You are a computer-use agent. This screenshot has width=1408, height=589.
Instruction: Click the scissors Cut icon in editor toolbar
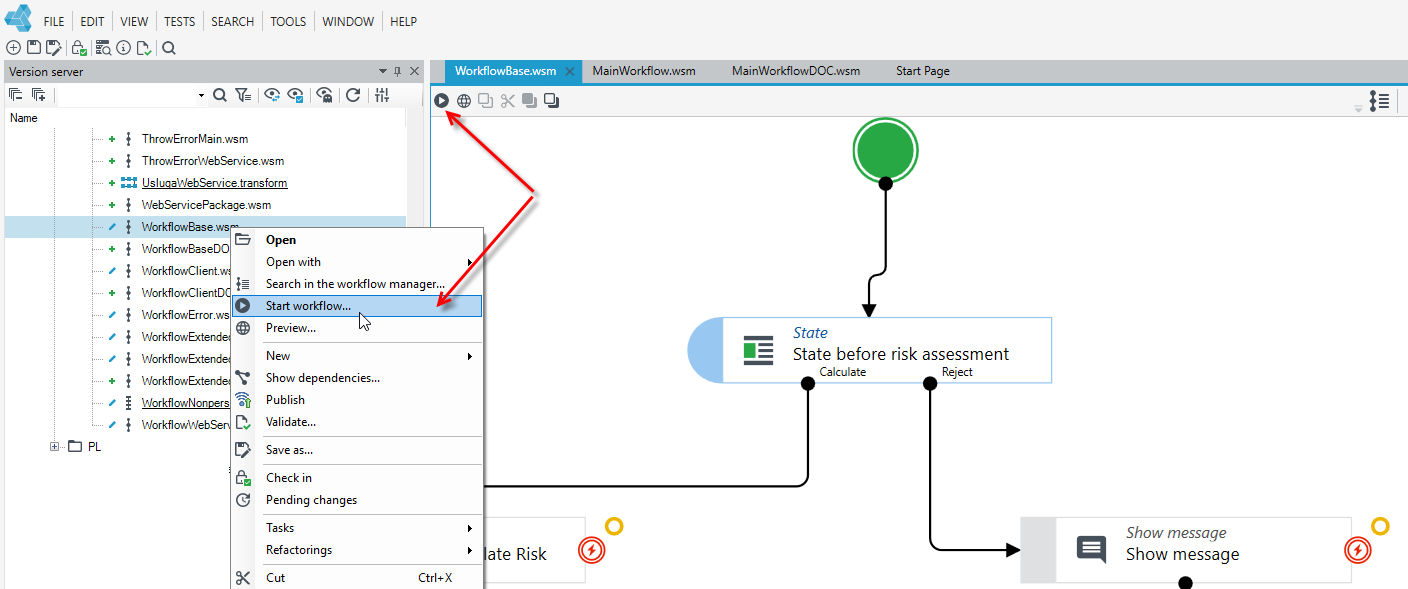[x=508, y=100]
